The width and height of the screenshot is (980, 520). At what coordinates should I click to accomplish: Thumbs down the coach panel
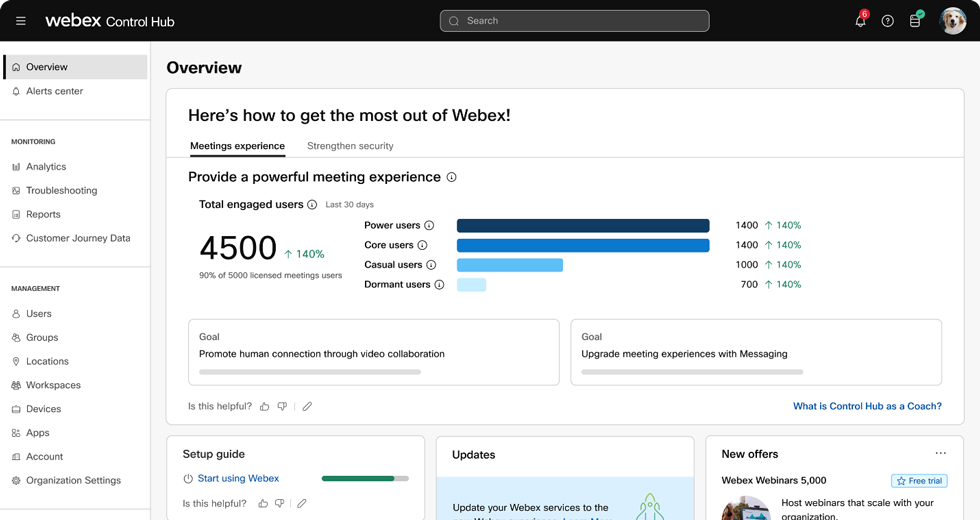click(282, 406)
